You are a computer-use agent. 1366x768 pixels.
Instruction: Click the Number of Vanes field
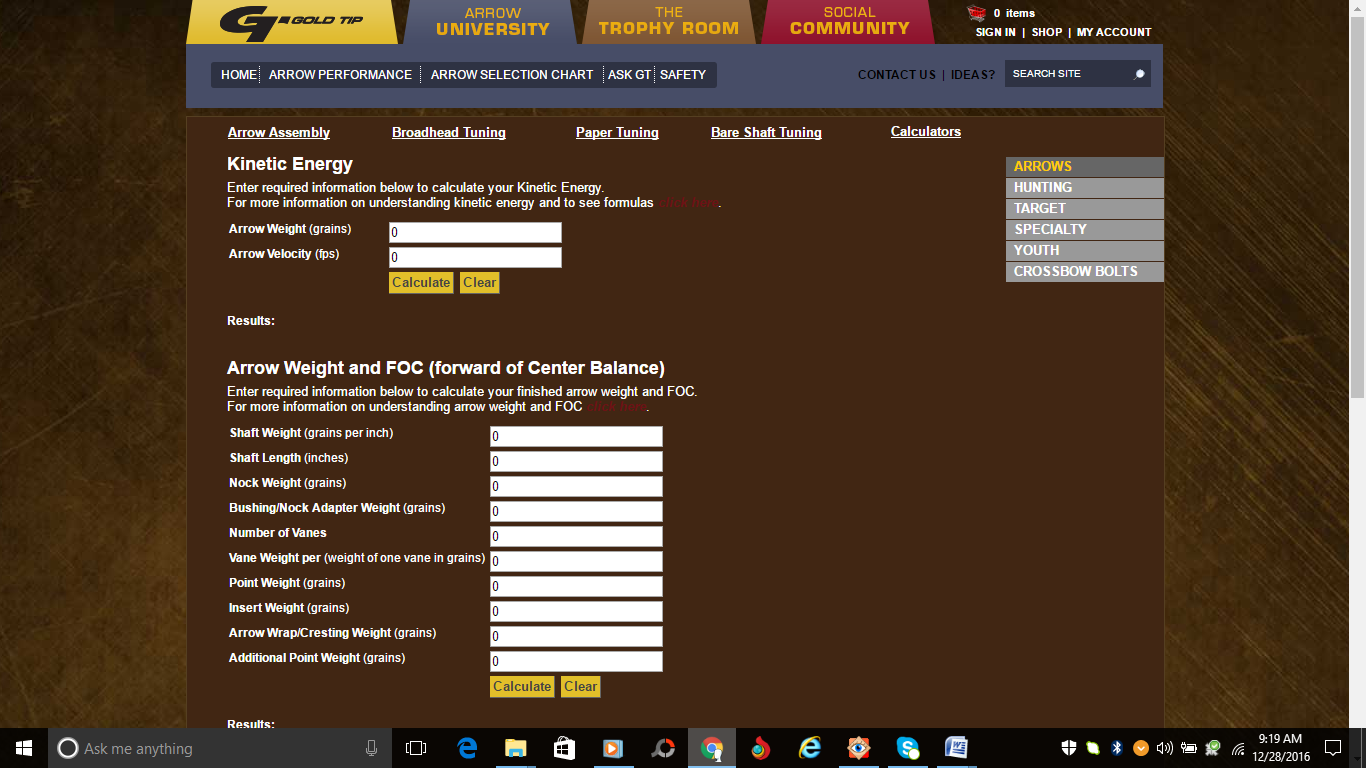coord(576,536)
